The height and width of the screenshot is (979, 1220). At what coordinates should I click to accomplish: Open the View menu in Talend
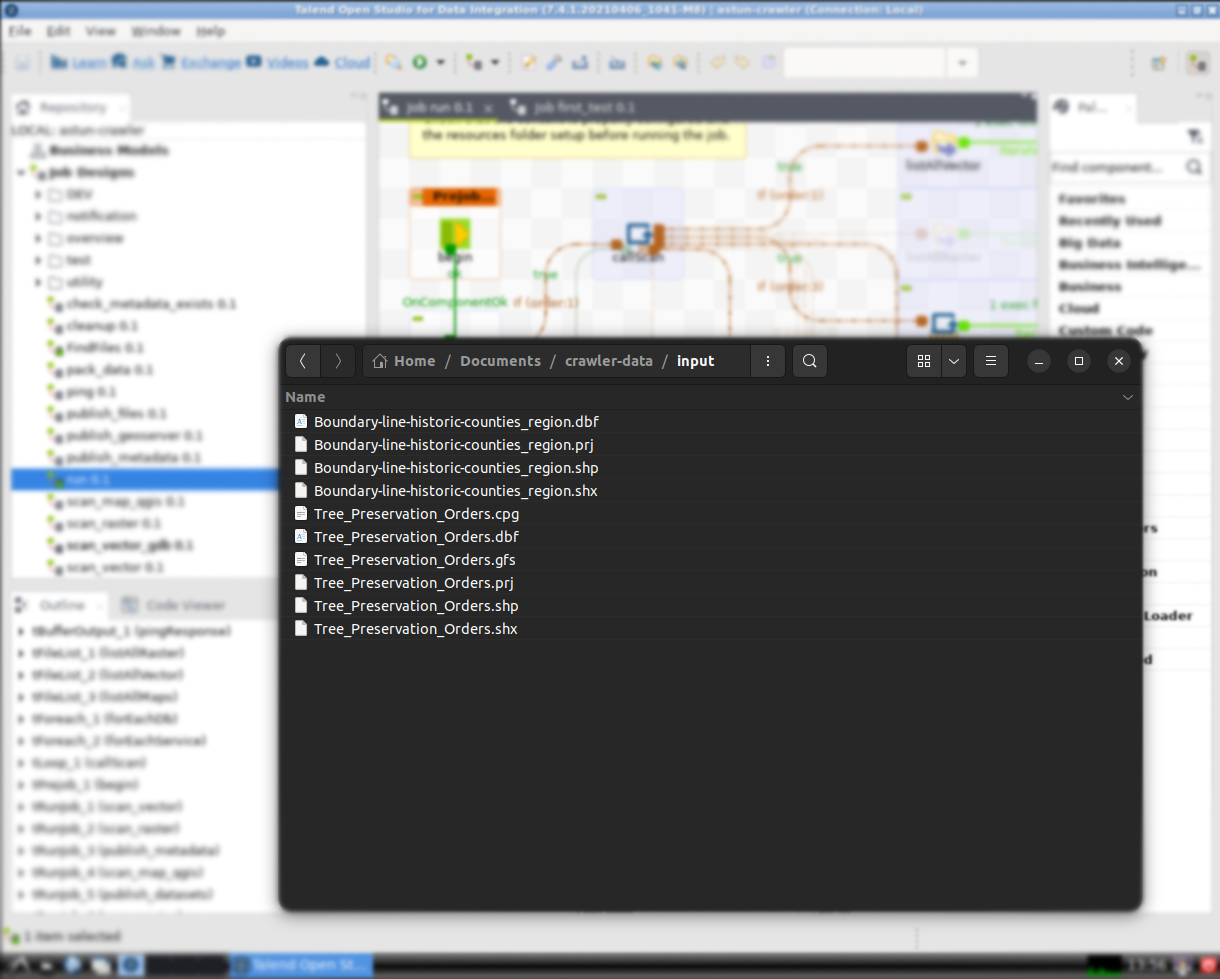(x=100, y=31)
